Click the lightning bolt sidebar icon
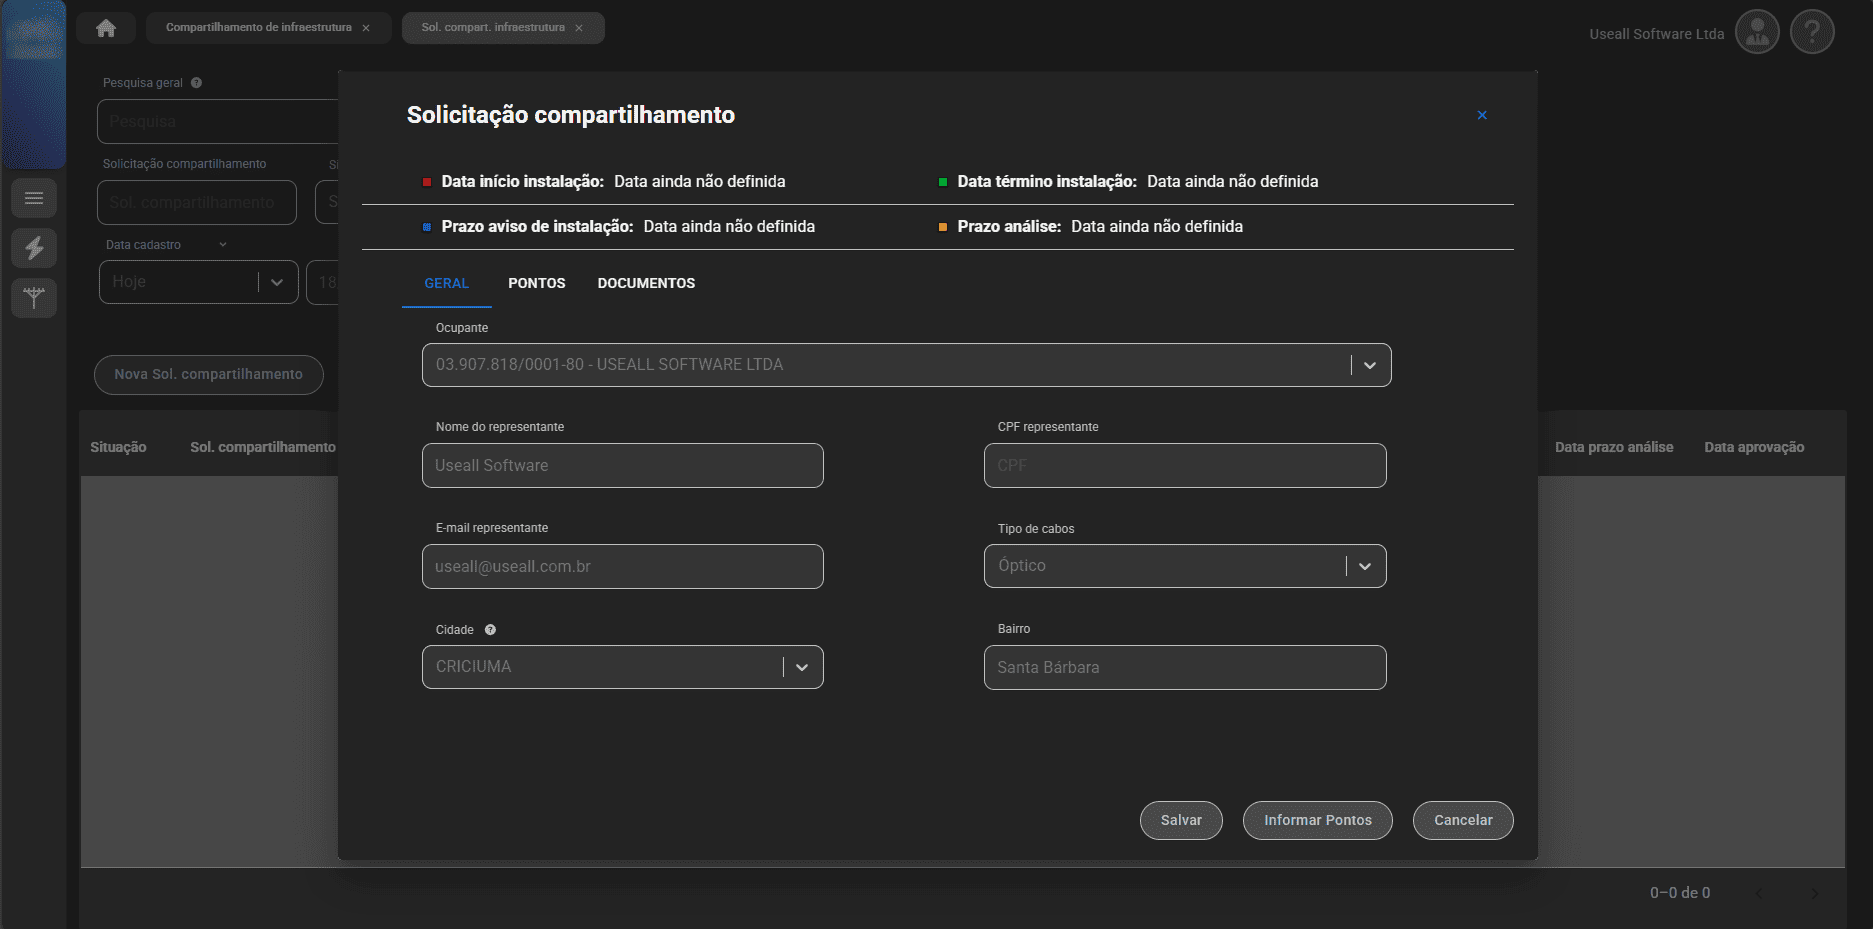The width and height of the screenshot is (1873, 929). 34,248
